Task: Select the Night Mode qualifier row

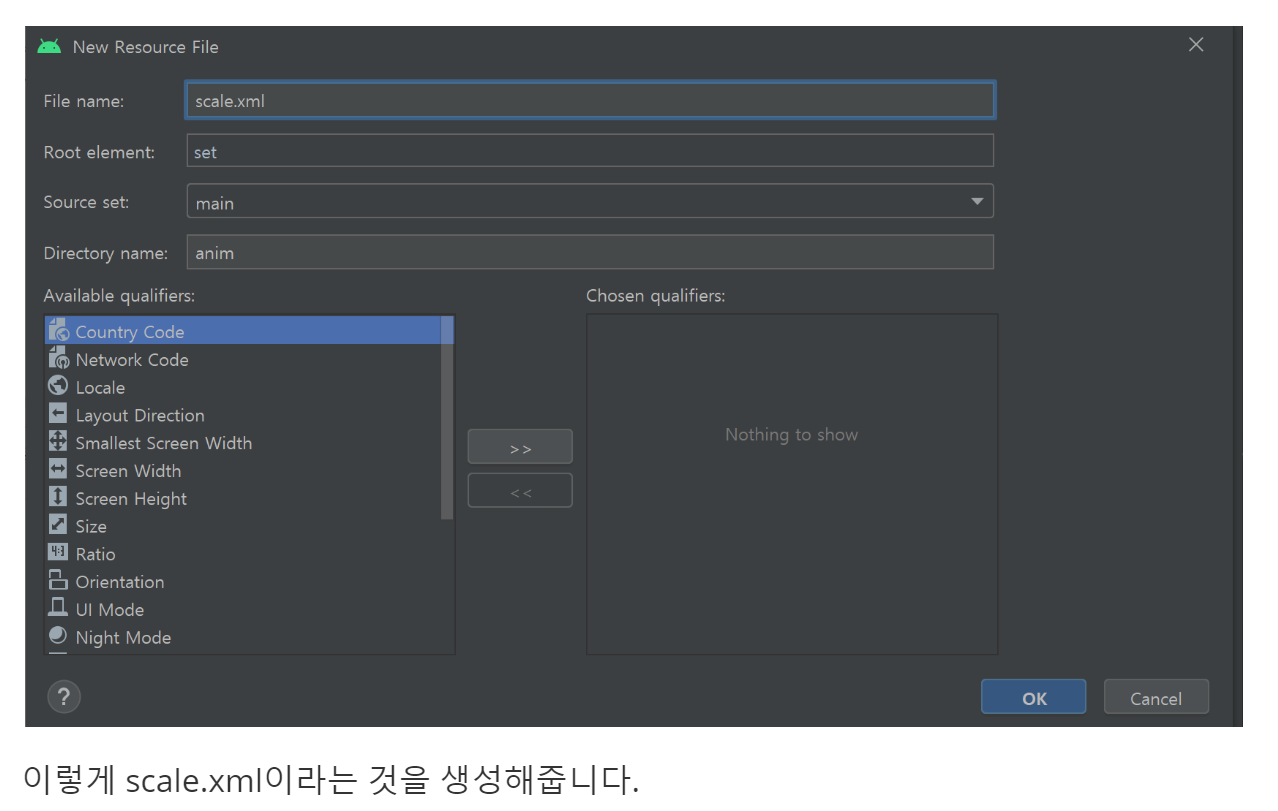Action: point(243,637)
